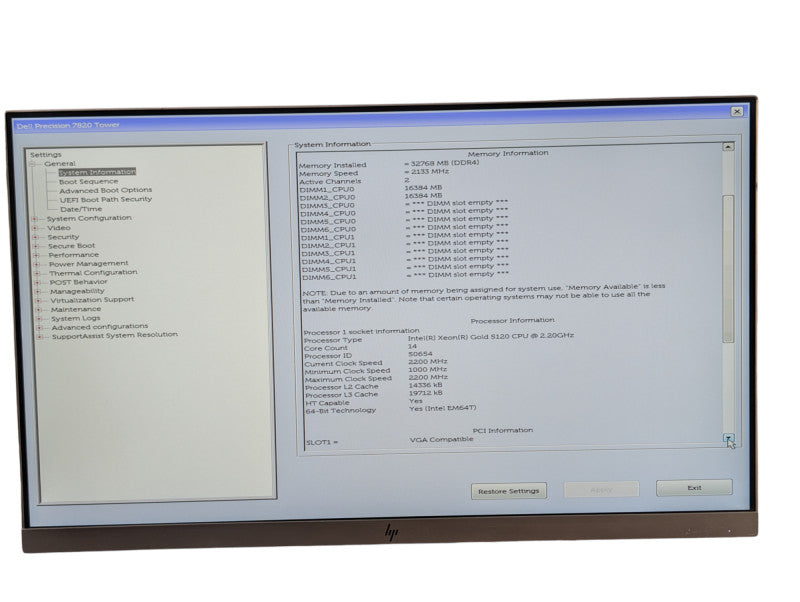Viewport: 800px width, 602px height.
Task: Expand the Power Management node
Action: [x=37, y=265]
